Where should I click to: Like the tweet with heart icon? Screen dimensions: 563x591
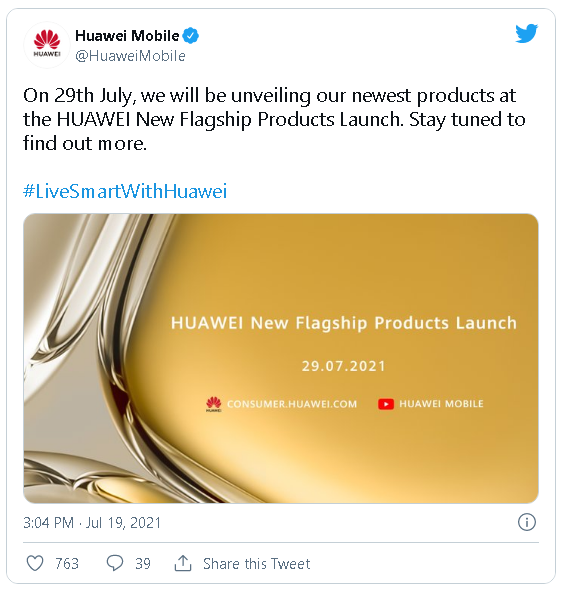tap(35, 563)
